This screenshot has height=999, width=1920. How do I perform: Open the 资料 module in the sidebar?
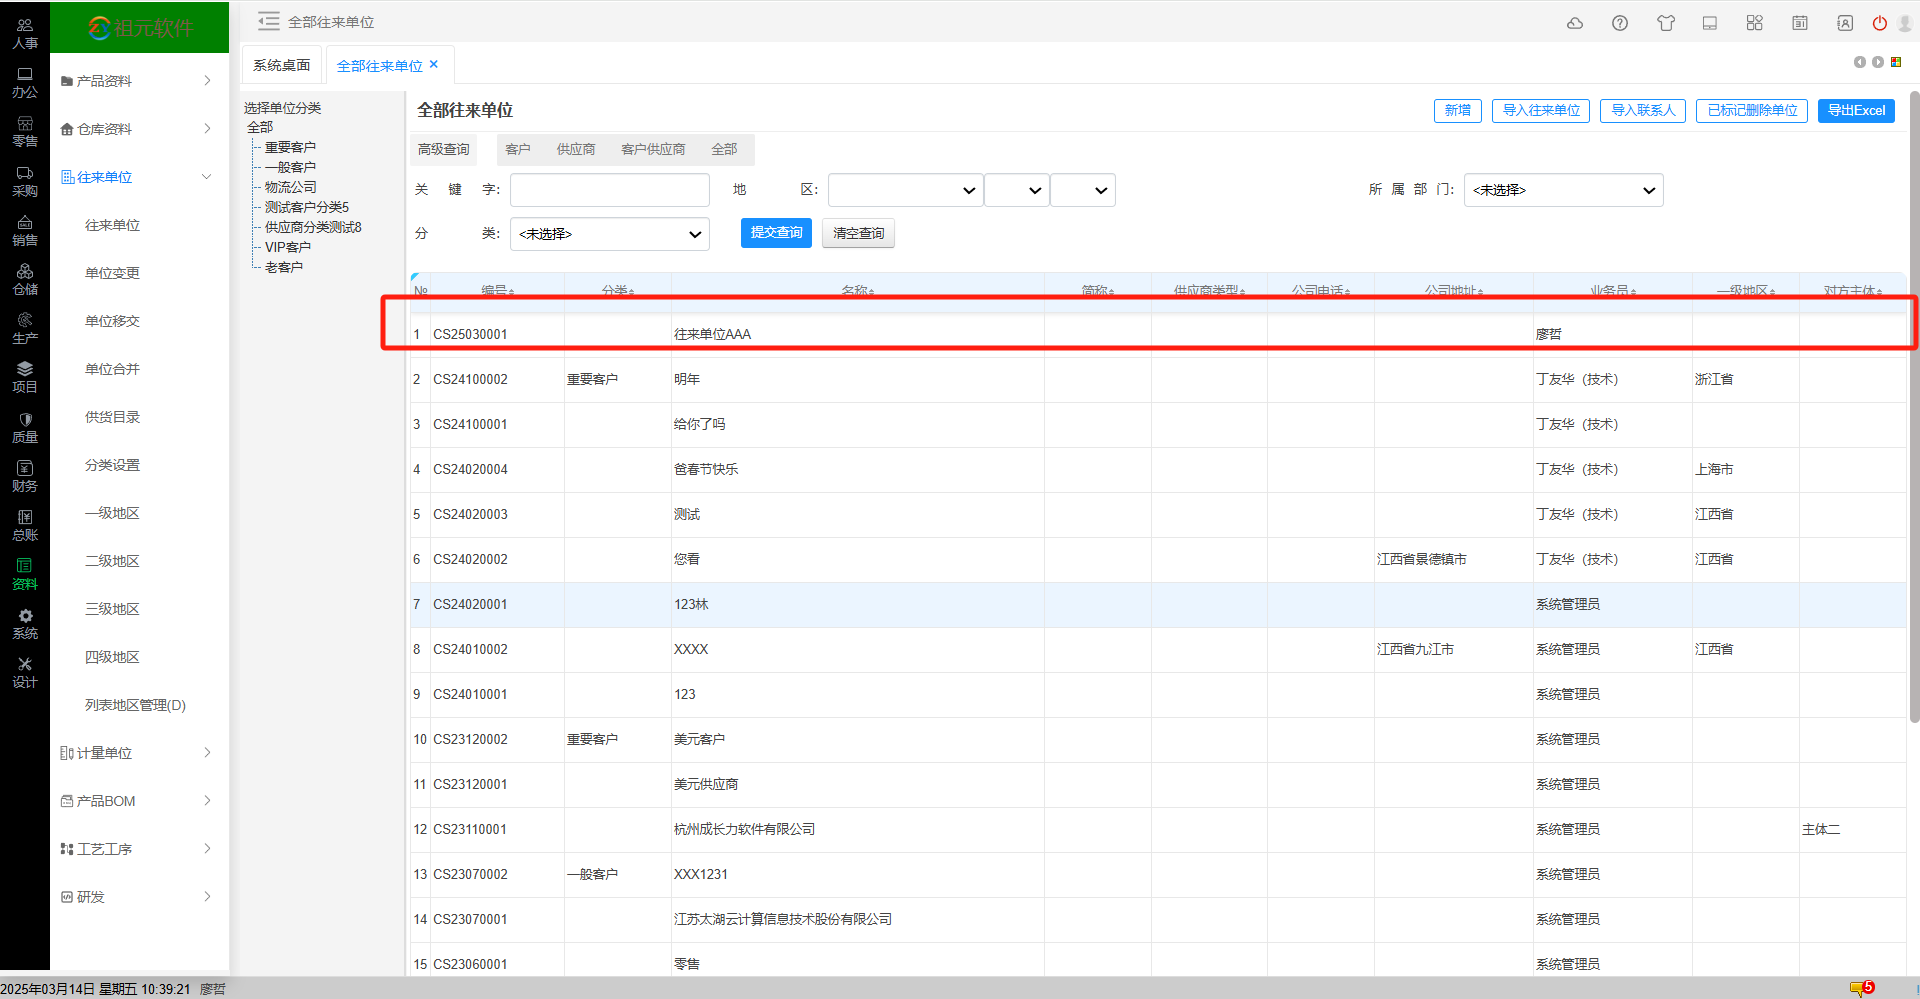coord(25,574)
